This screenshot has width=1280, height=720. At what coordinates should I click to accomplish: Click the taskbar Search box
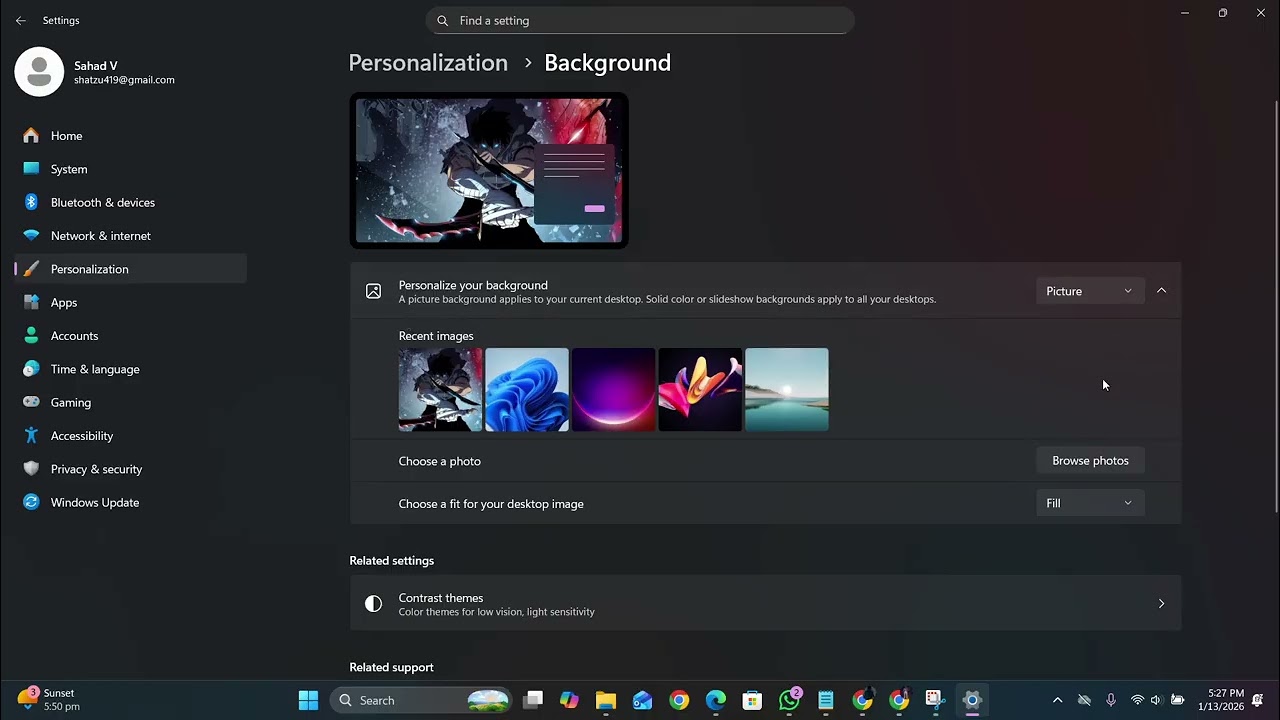pos(422,700)
